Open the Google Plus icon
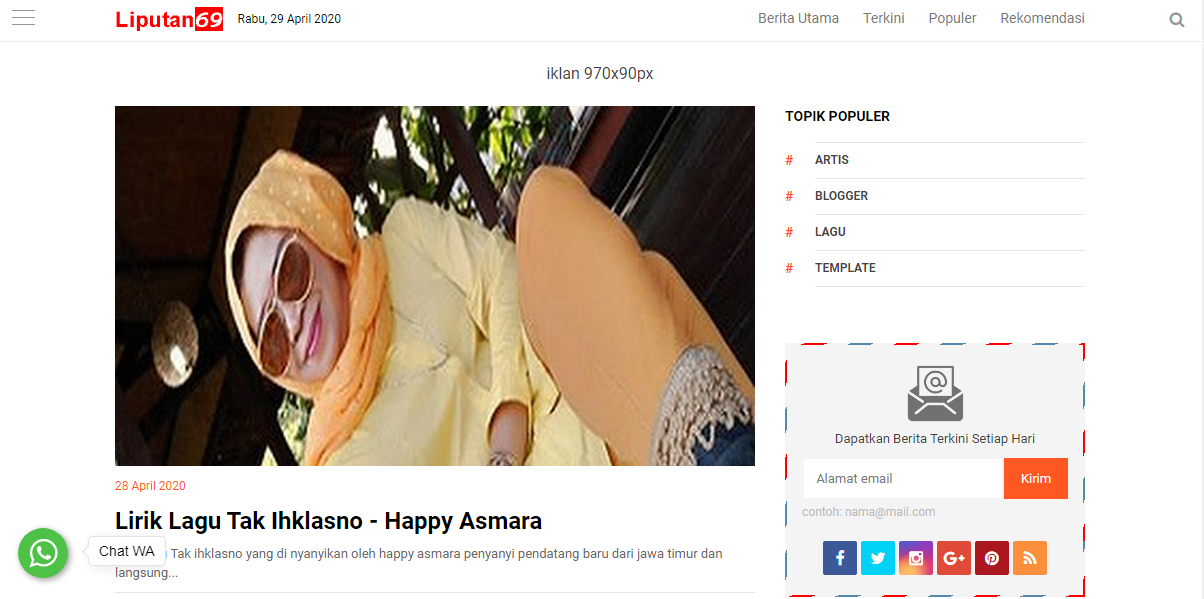Screen dimensions: 1204x599 (954, 558)
